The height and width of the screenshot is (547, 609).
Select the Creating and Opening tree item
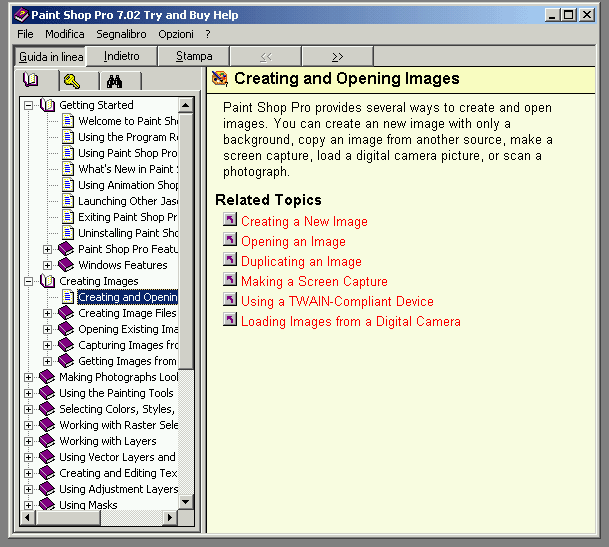point(128,297)
